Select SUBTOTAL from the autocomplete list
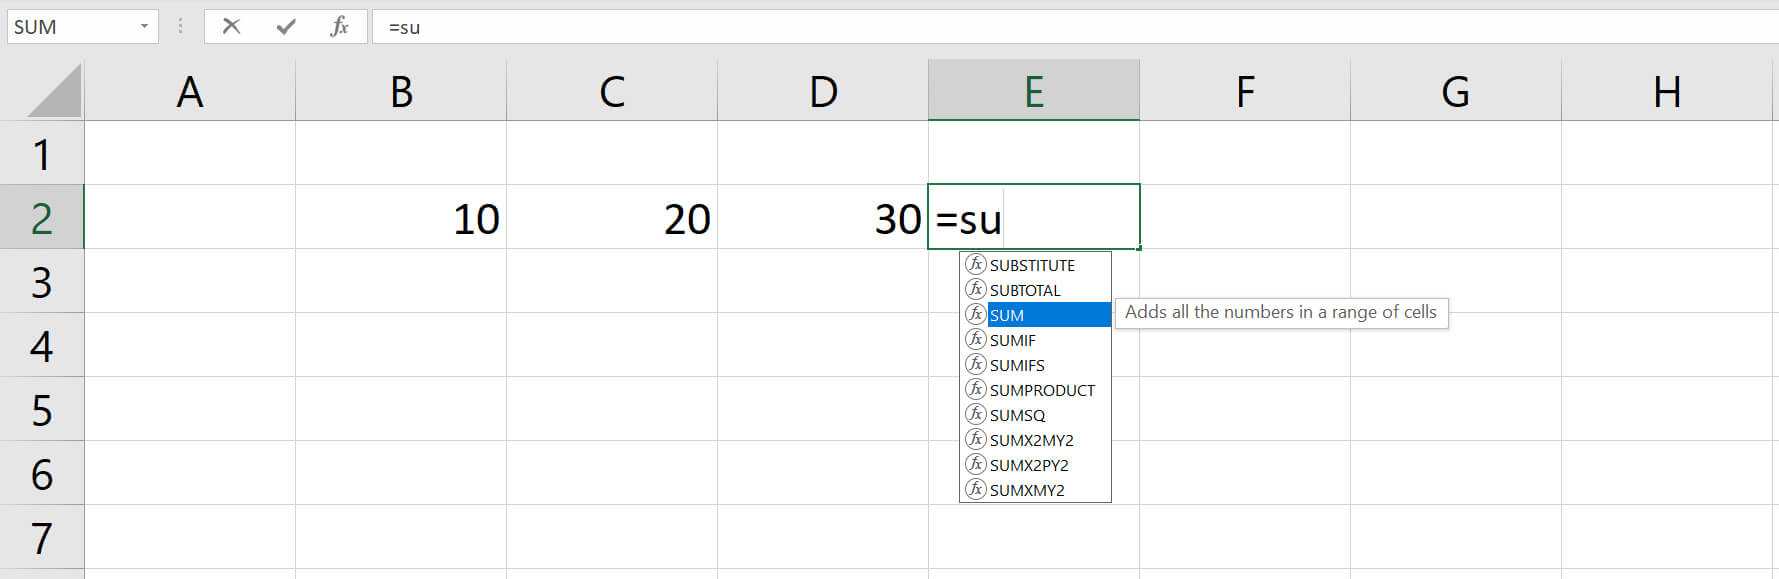The height and width of the screenshot is (579, 1779). [x=1035, y=290]
